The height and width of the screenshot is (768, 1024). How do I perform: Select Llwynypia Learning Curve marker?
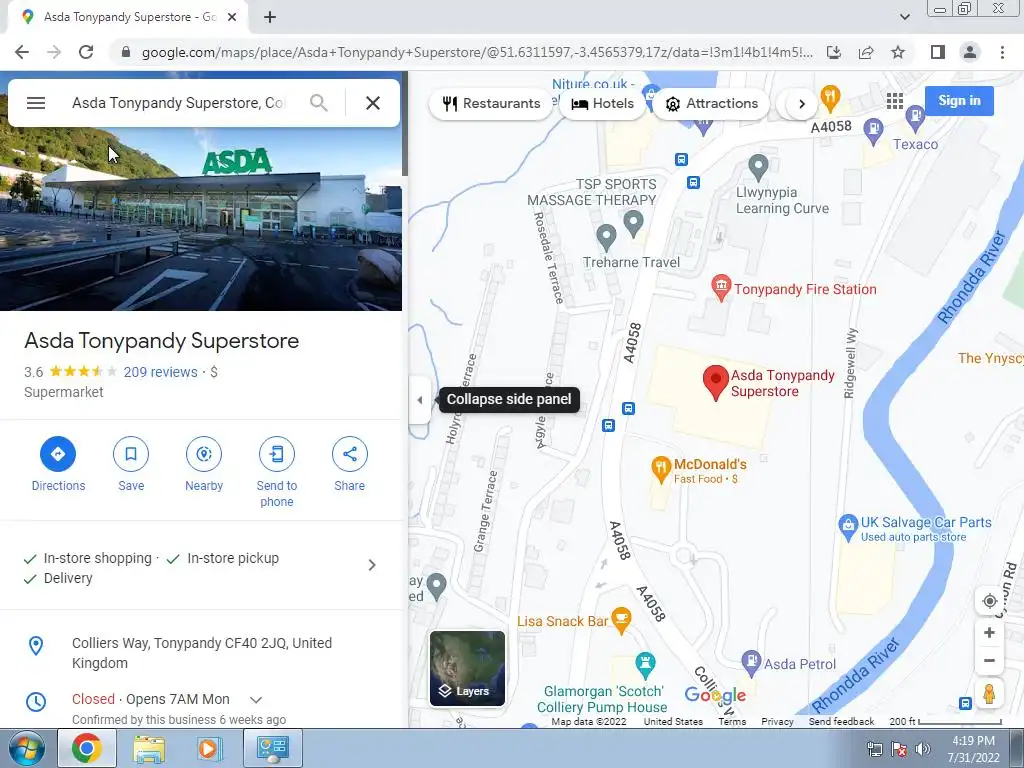coord(758,168)
